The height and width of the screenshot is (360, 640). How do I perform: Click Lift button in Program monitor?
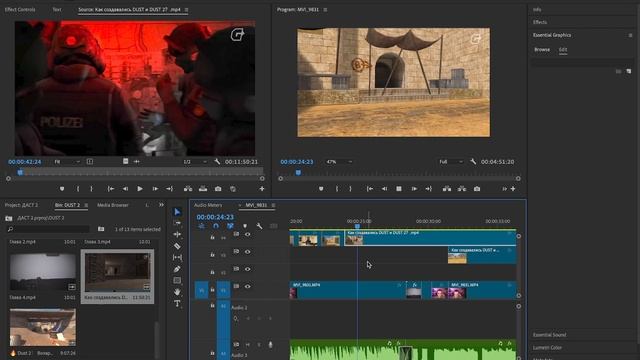pyautogui.click(x=447, y=189)
